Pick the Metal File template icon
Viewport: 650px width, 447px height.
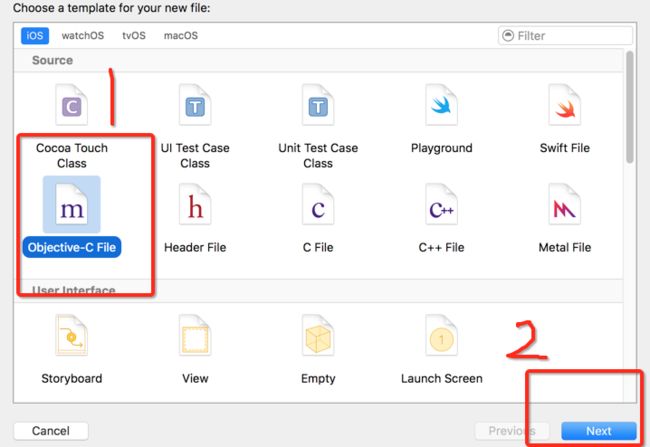coord(565,204)
